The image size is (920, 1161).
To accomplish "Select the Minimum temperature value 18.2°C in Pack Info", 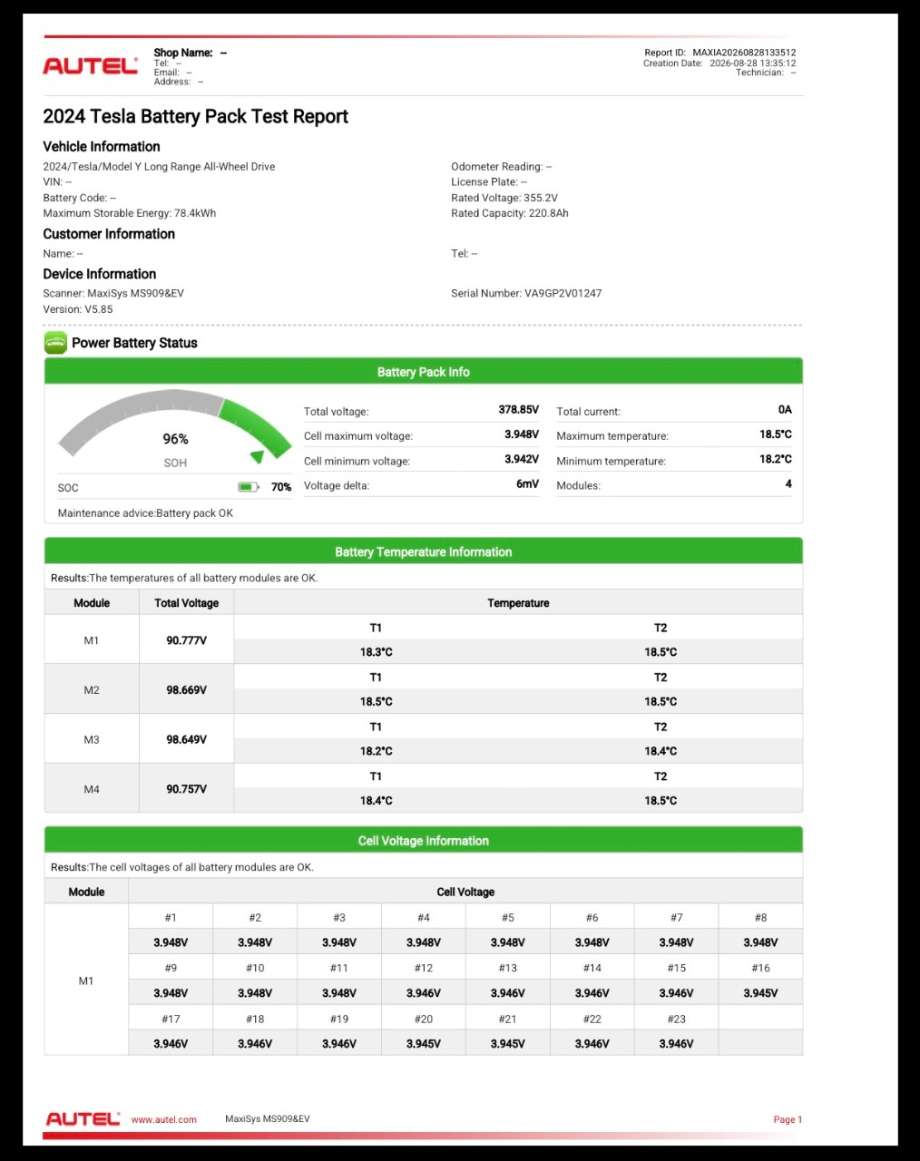I will tap(775, 459).
